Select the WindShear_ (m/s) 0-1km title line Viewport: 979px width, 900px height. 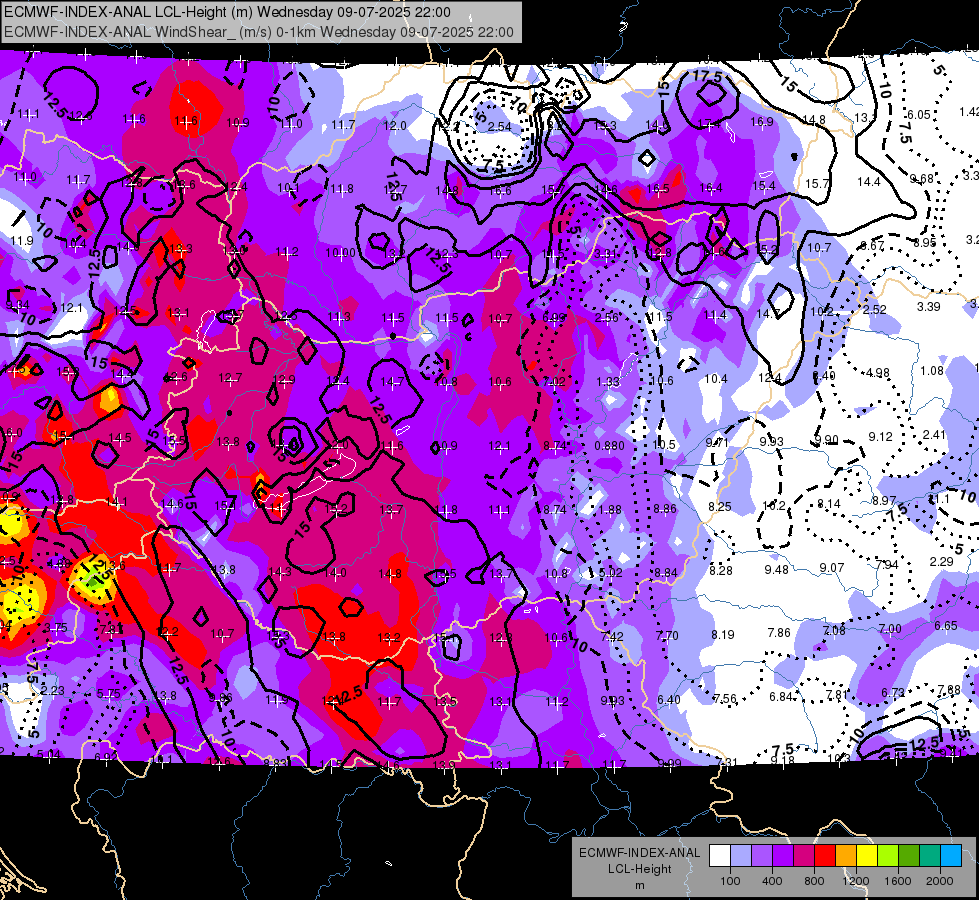(x=259, y=32)
